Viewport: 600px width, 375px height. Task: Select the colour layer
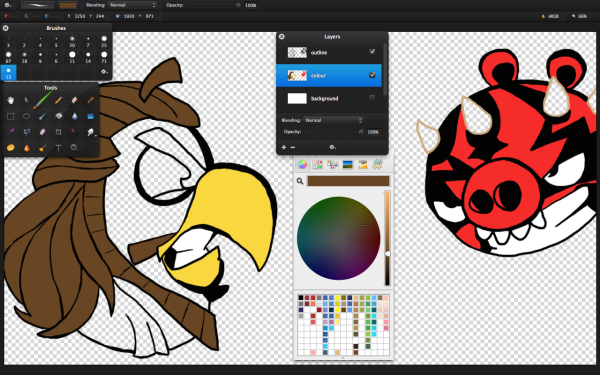(x=329, y=75)
